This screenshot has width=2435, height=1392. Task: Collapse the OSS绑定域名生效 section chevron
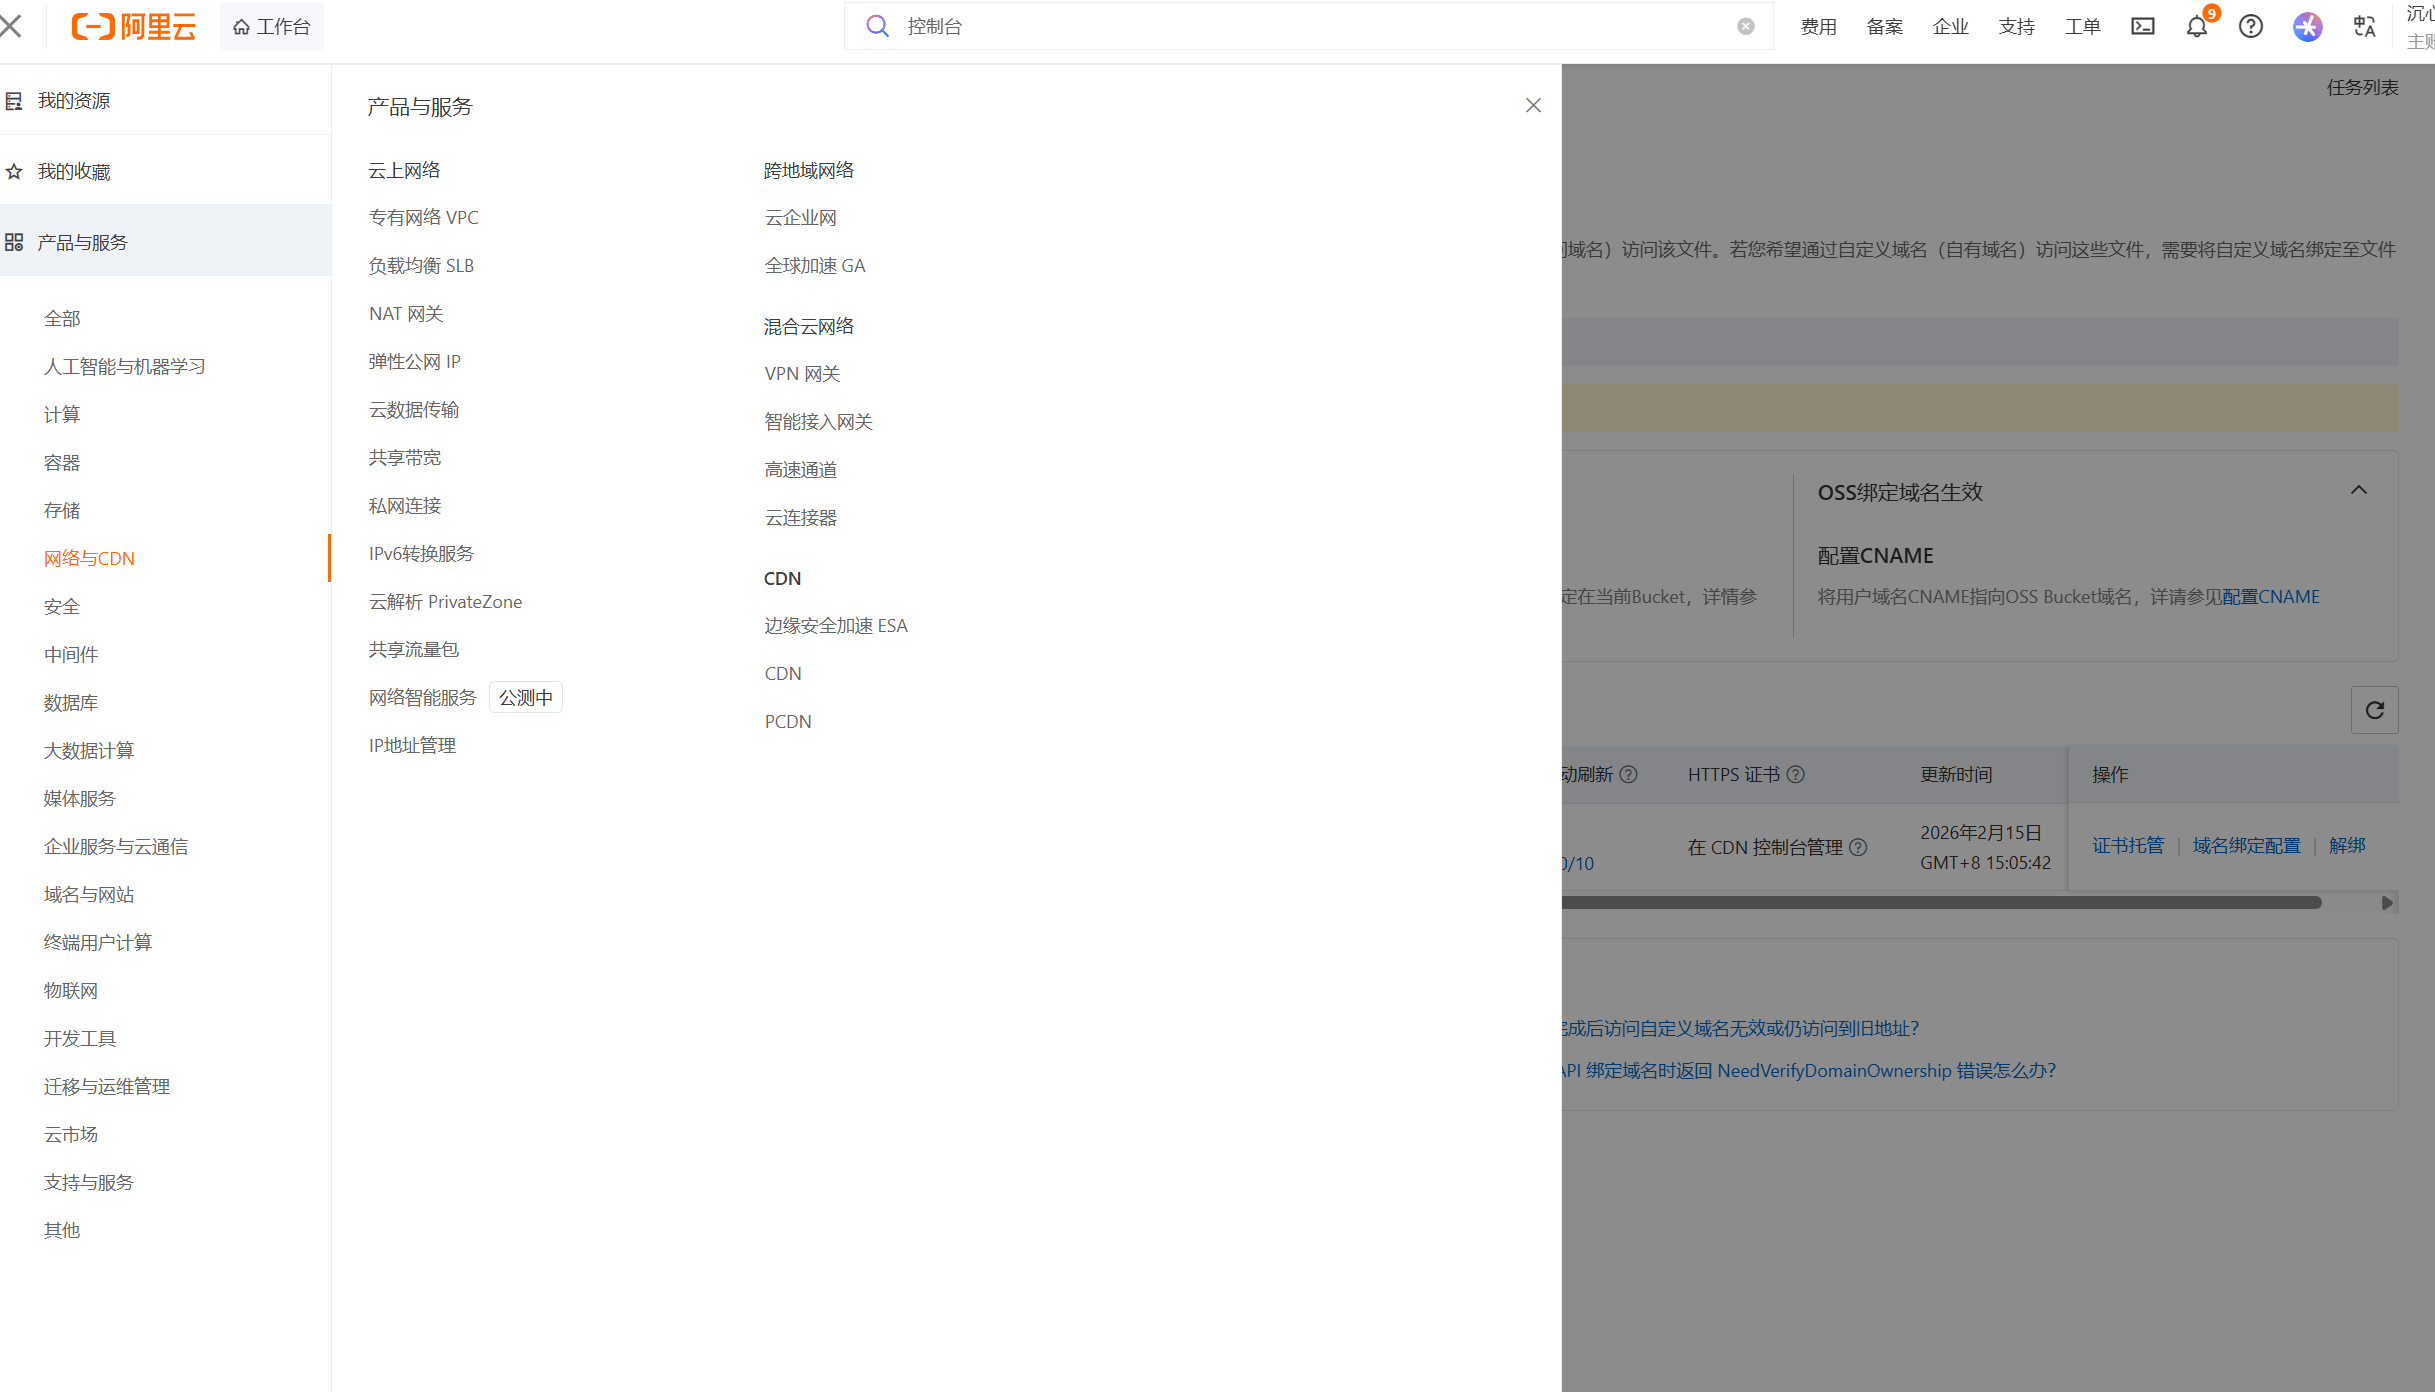(x=2359, y=490)
